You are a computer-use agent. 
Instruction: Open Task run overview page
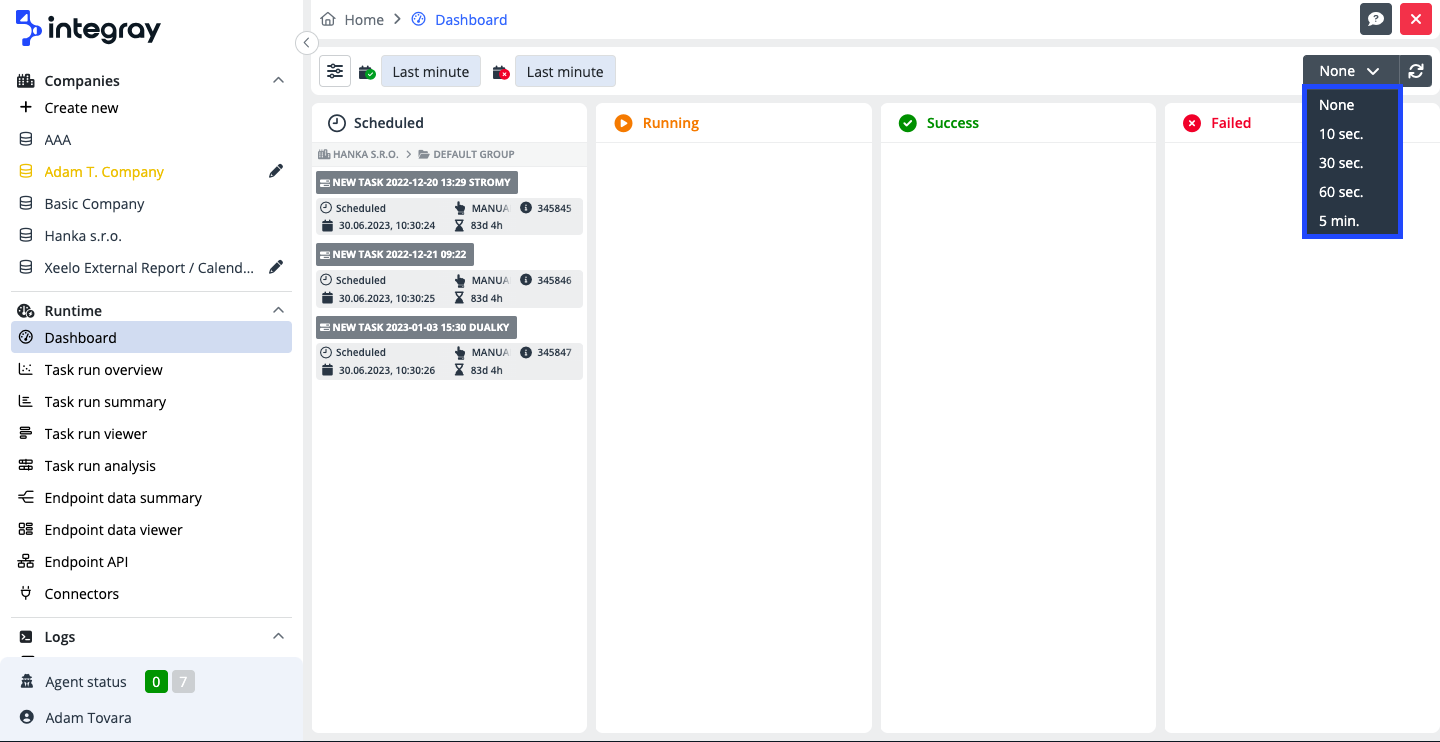click(103, 370)
